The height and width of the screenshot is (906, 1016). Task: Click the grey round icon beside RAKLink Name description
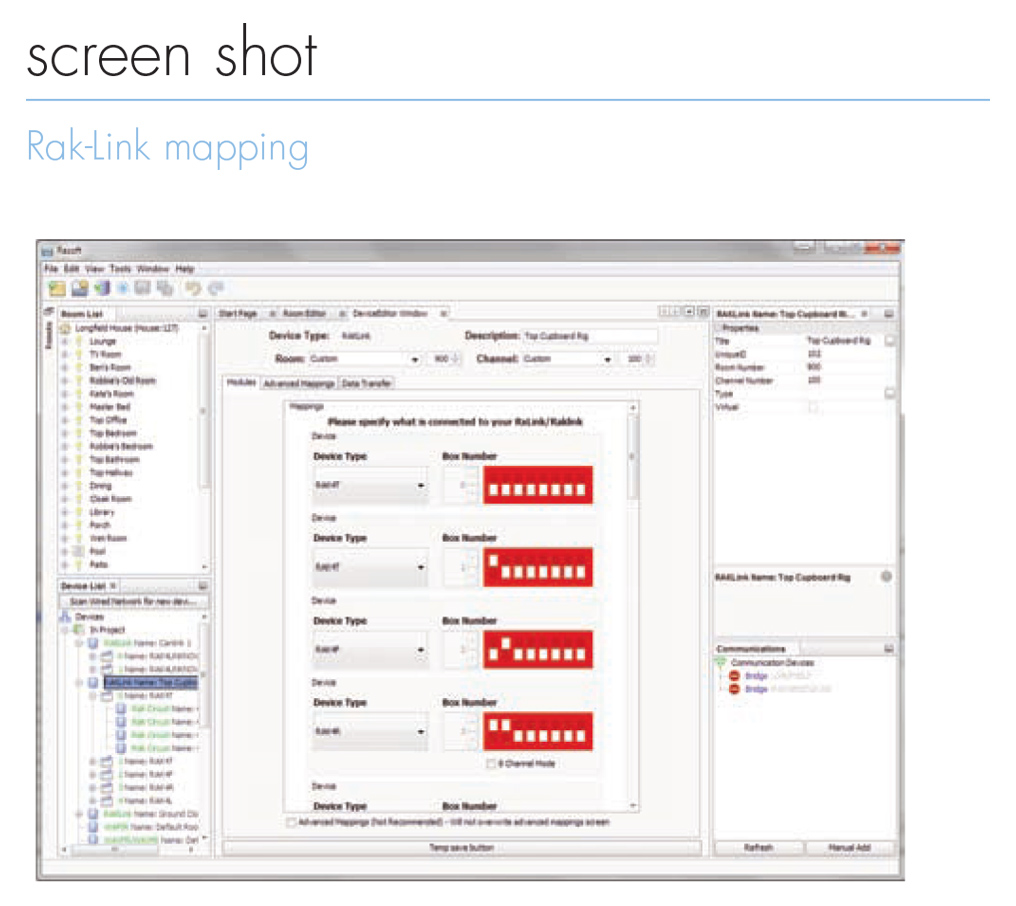(886, 576)
